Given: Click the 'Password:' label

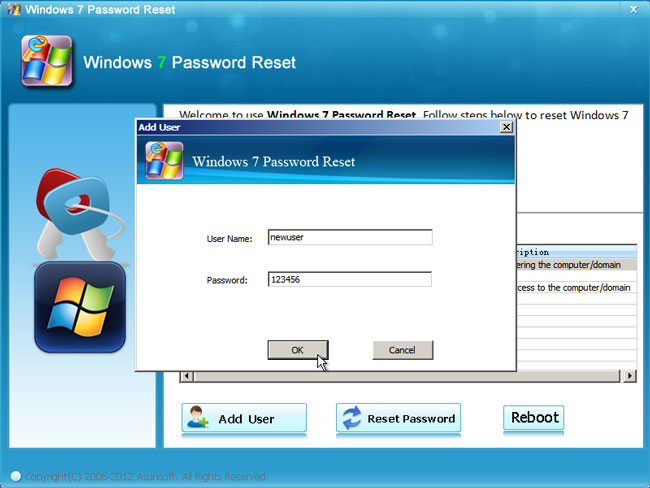Looking at the screenshot, I should [227, 280].
